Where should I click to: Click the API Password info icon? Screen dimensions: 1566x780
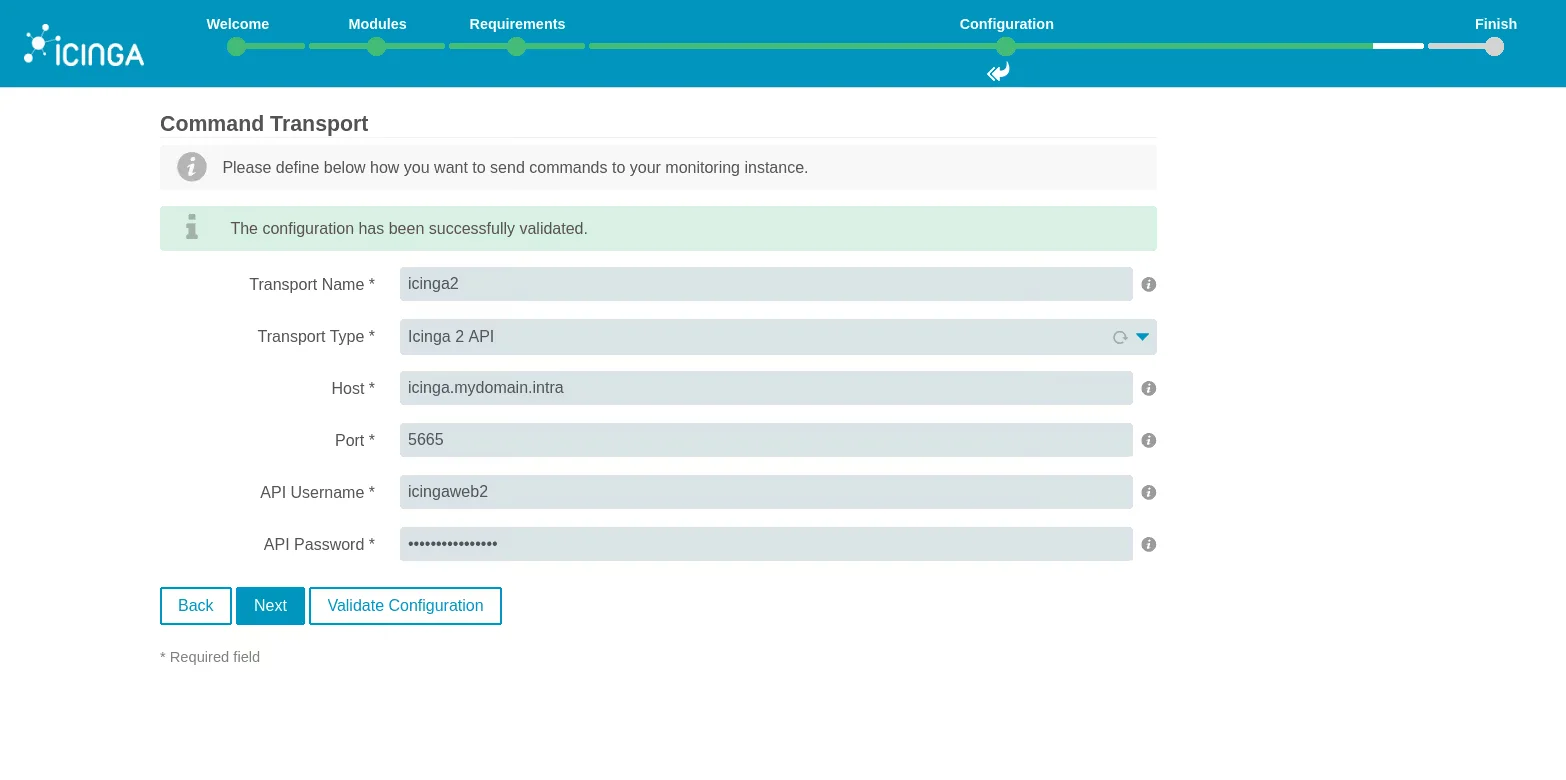pyautogui.click(x=1148, y=545)
